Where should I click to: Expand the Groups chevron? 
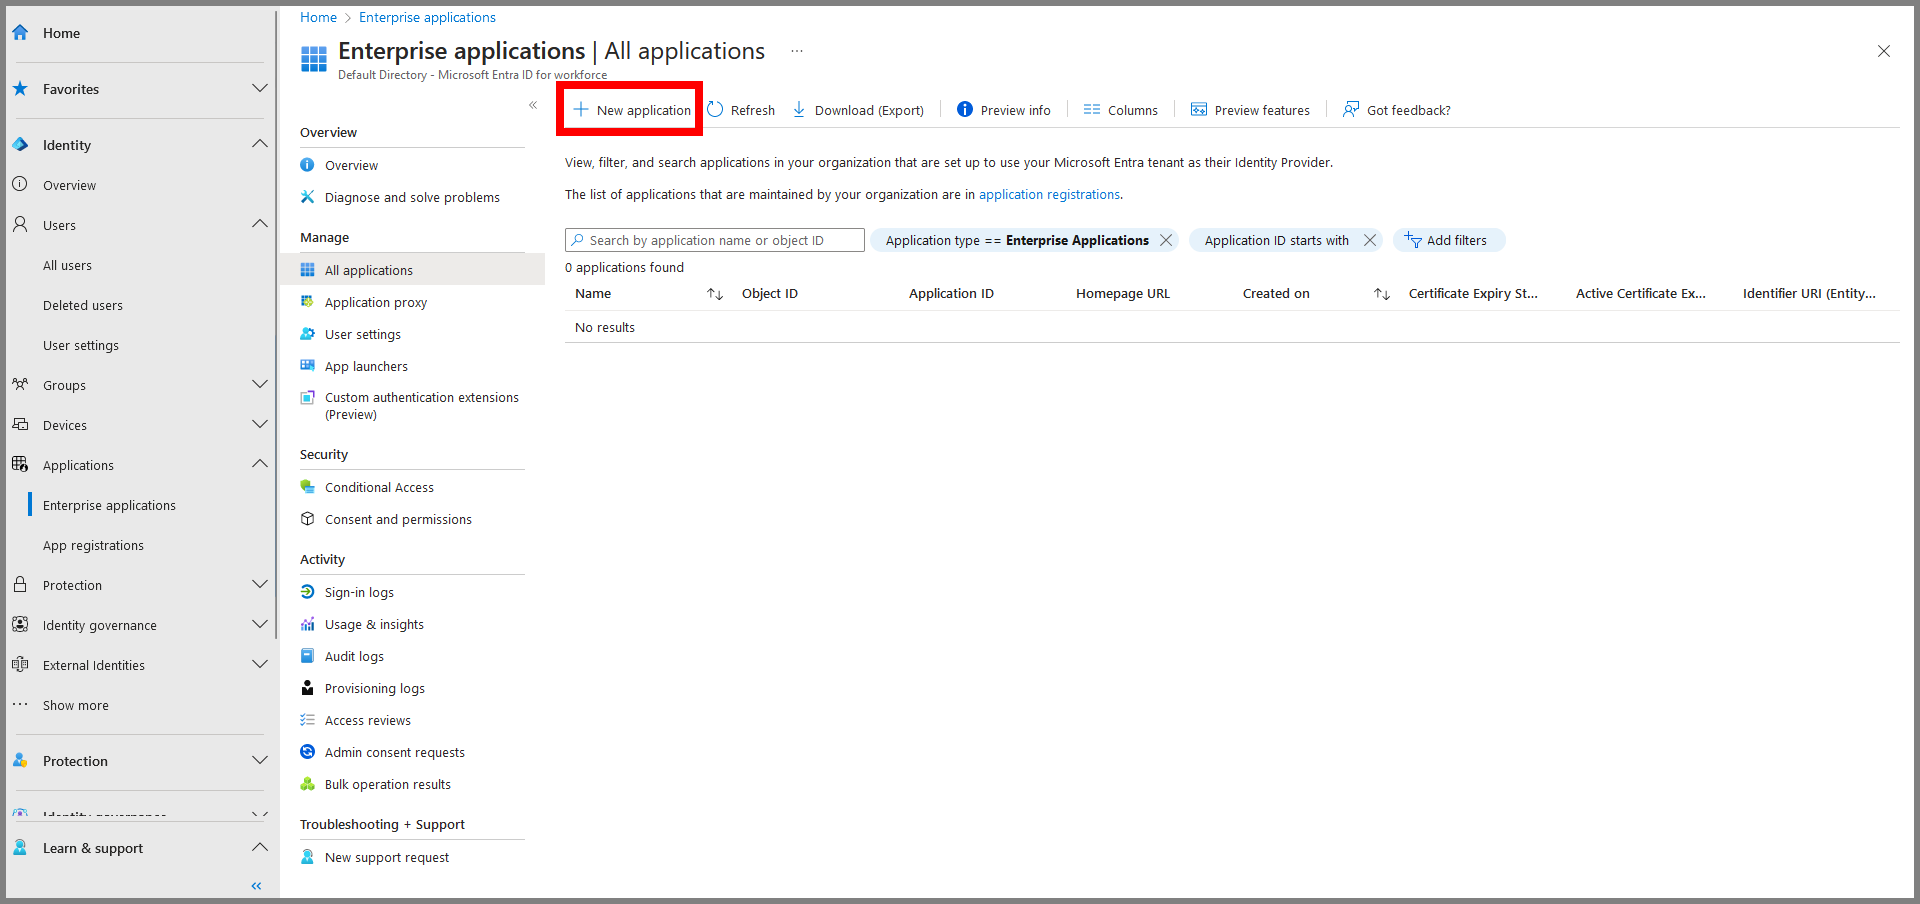tap(260, 385)
